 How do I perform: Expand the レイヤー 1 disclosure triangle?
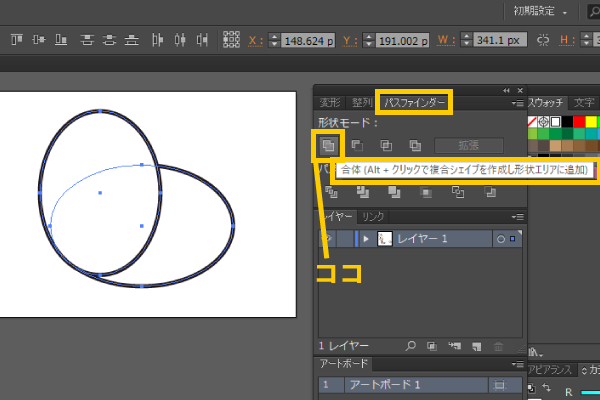point(366,239)
